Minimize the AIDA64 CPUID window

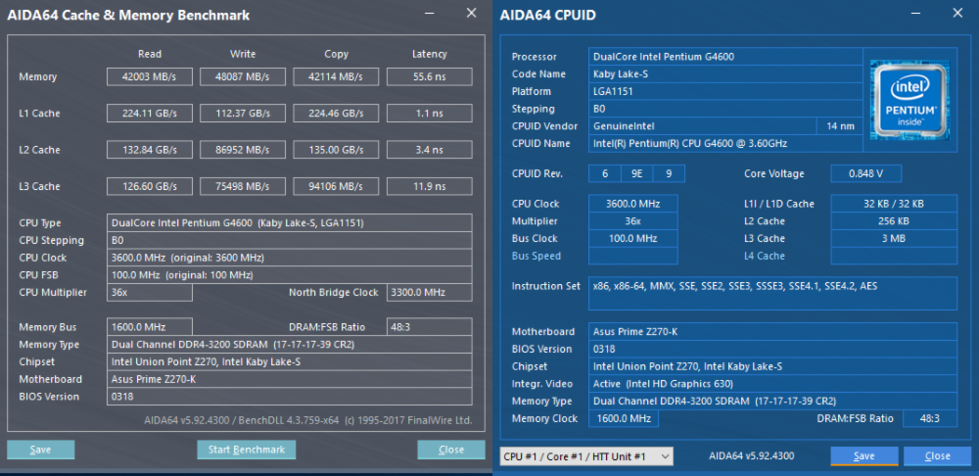click(915, 13)
